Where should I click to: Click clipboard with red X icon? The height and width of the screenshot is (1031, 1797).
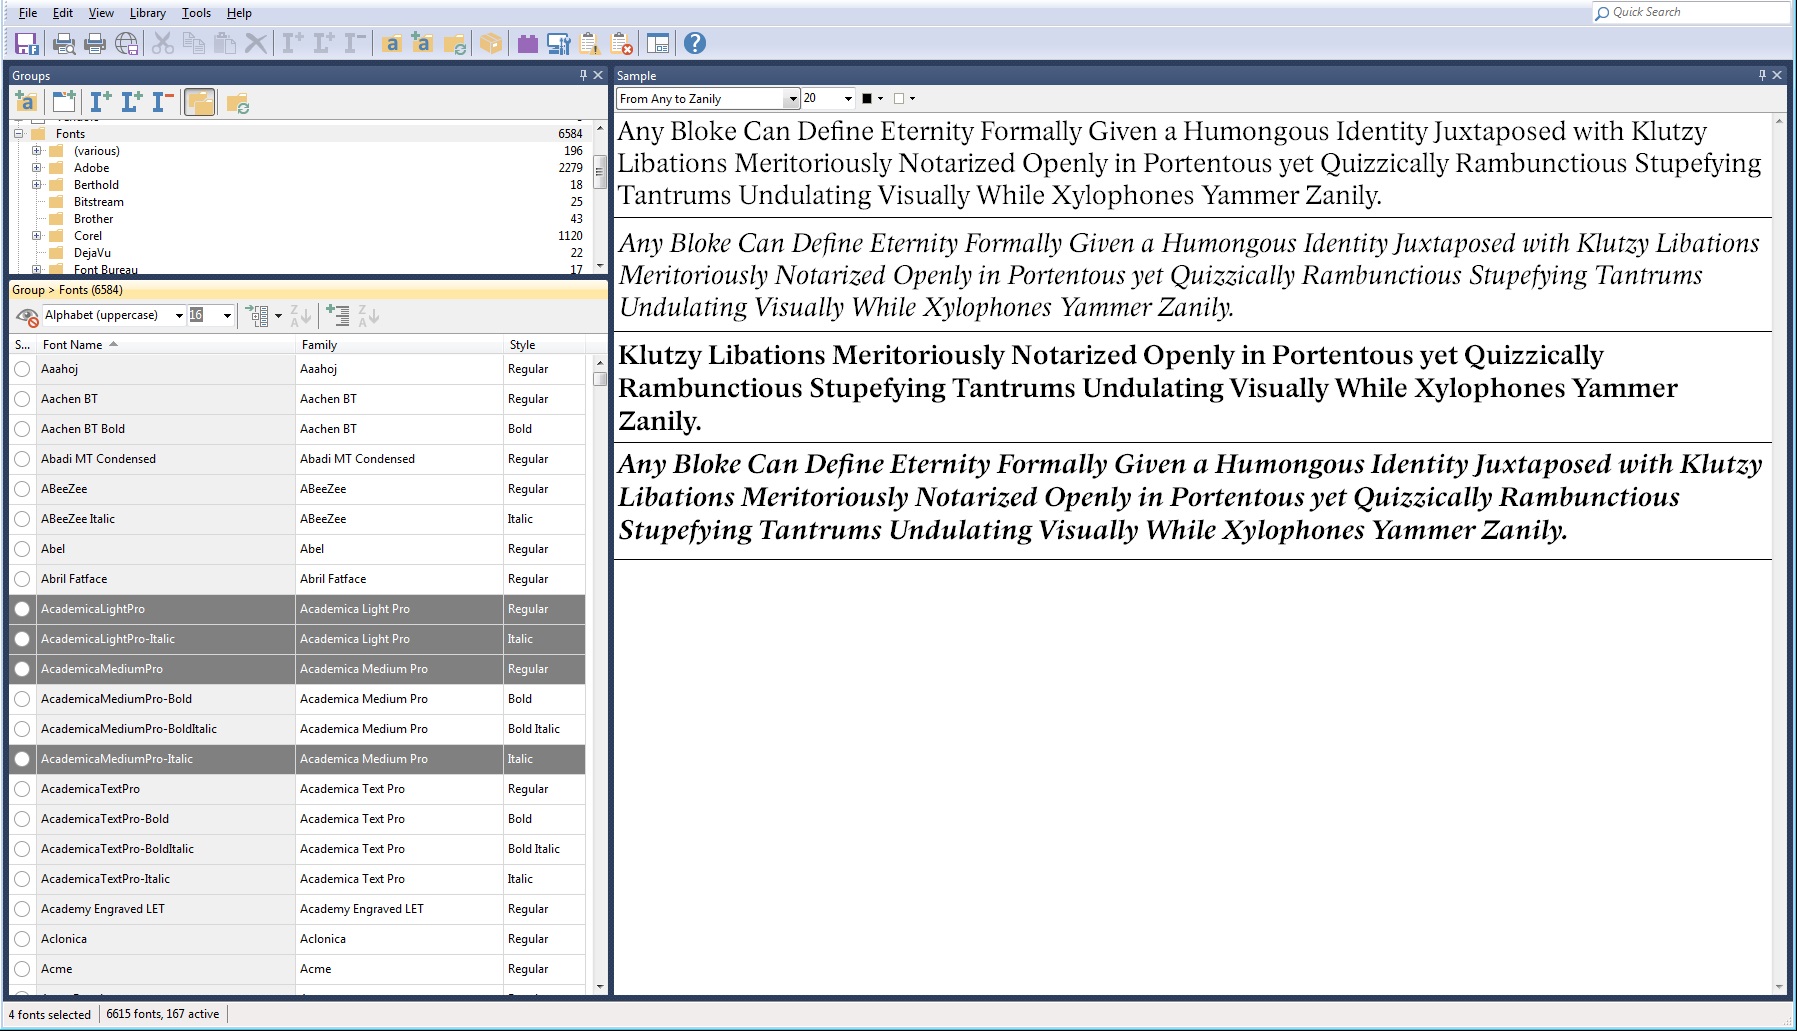(x=621, y=43)
